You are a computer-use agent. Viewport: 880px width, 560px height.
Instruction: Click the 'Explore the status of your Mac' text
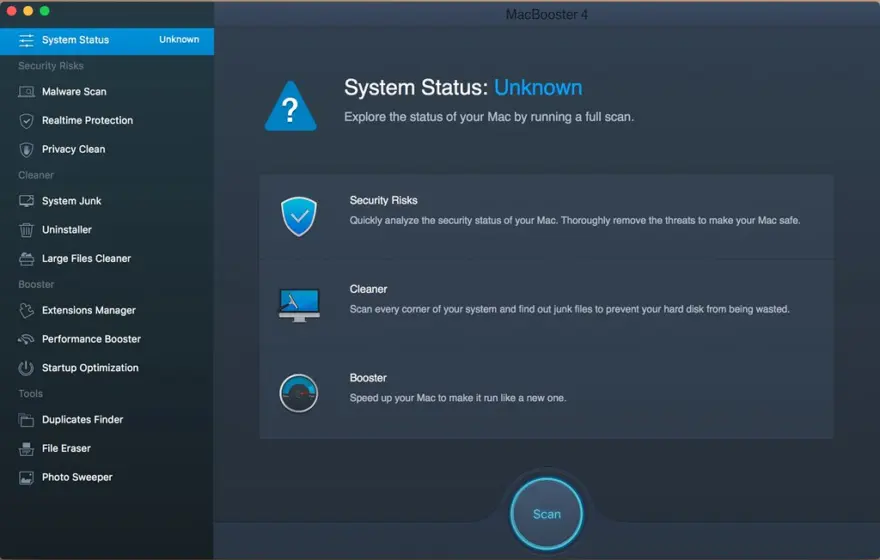click(489, 117)
